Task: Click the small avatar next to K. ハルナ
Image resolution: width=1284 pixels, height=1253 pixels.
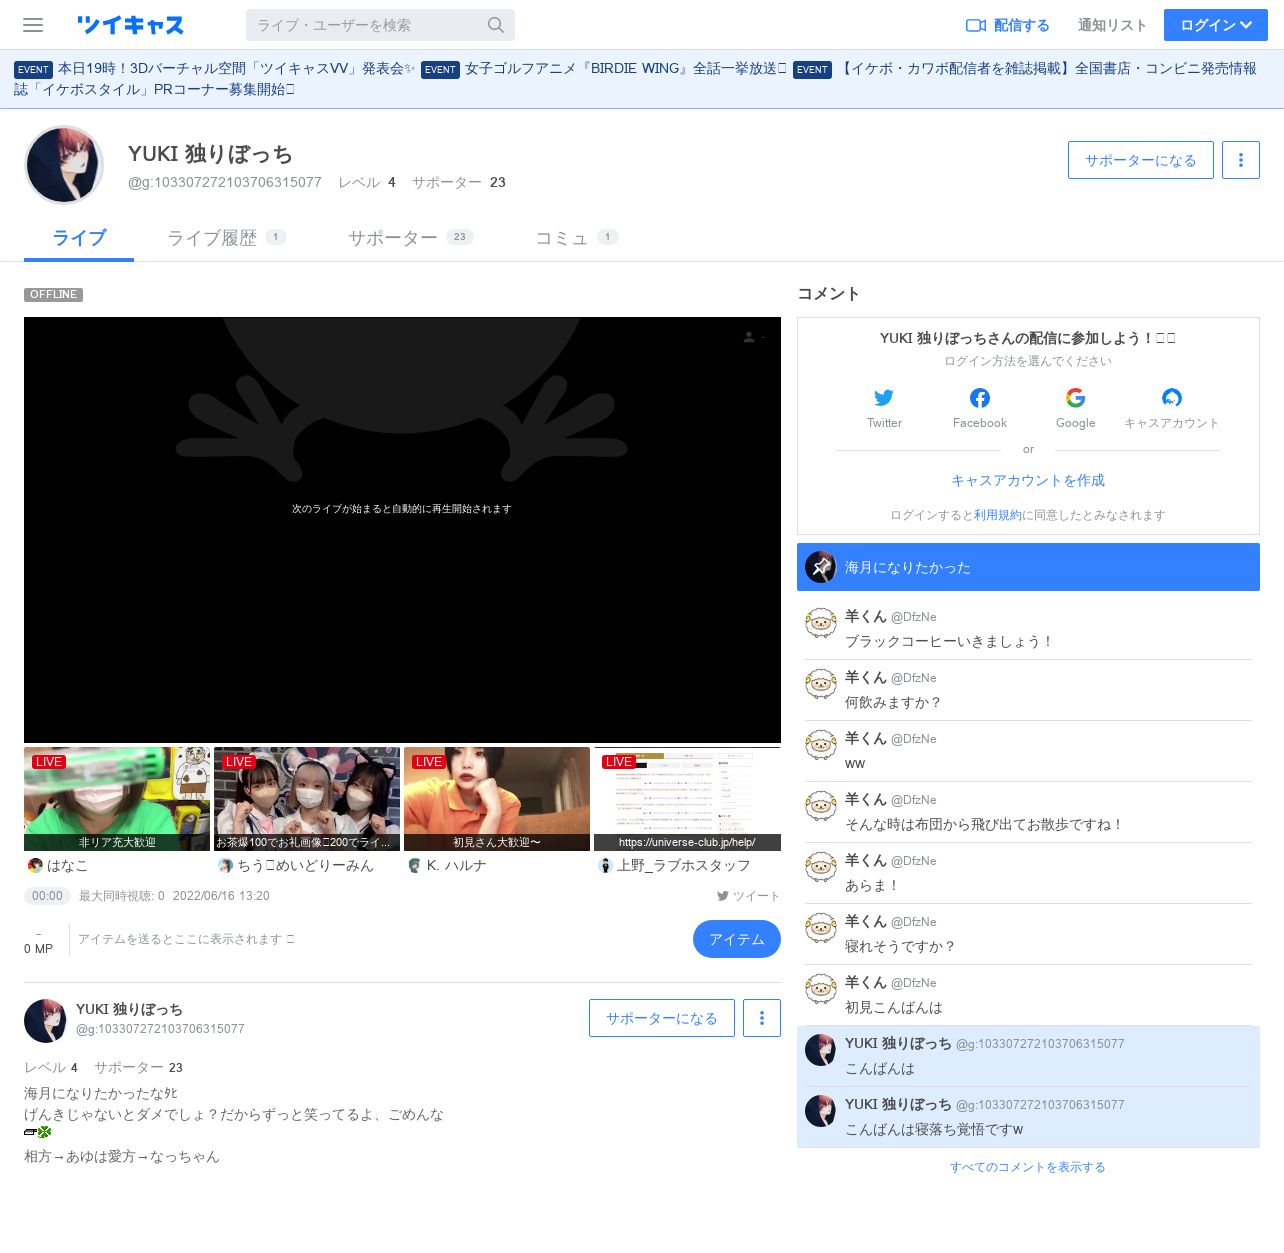Action: pyautogui.click(x=415, y=866)
